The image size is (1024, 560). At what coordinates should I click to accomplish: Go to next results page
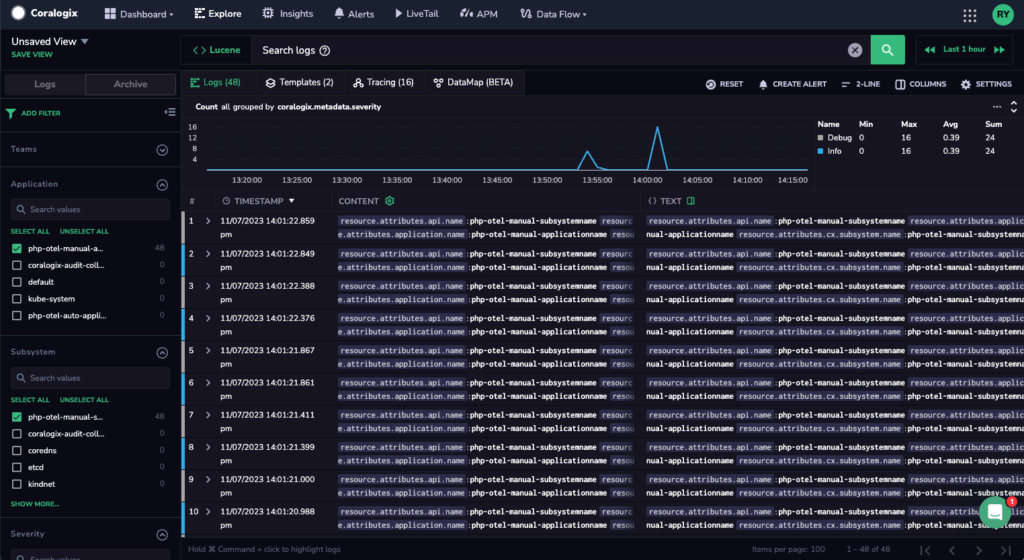(x=978, y=550)
